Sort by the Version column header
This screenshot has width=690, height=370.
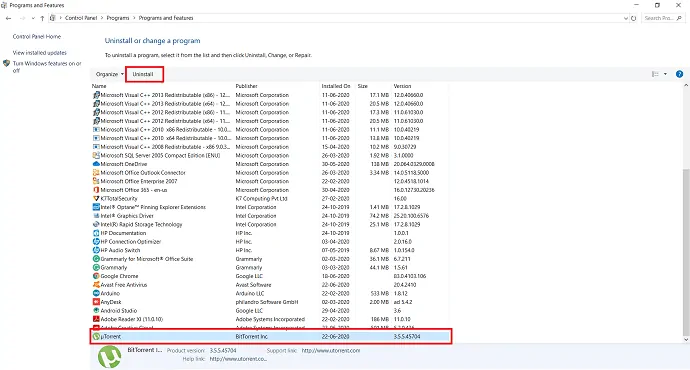402,86
